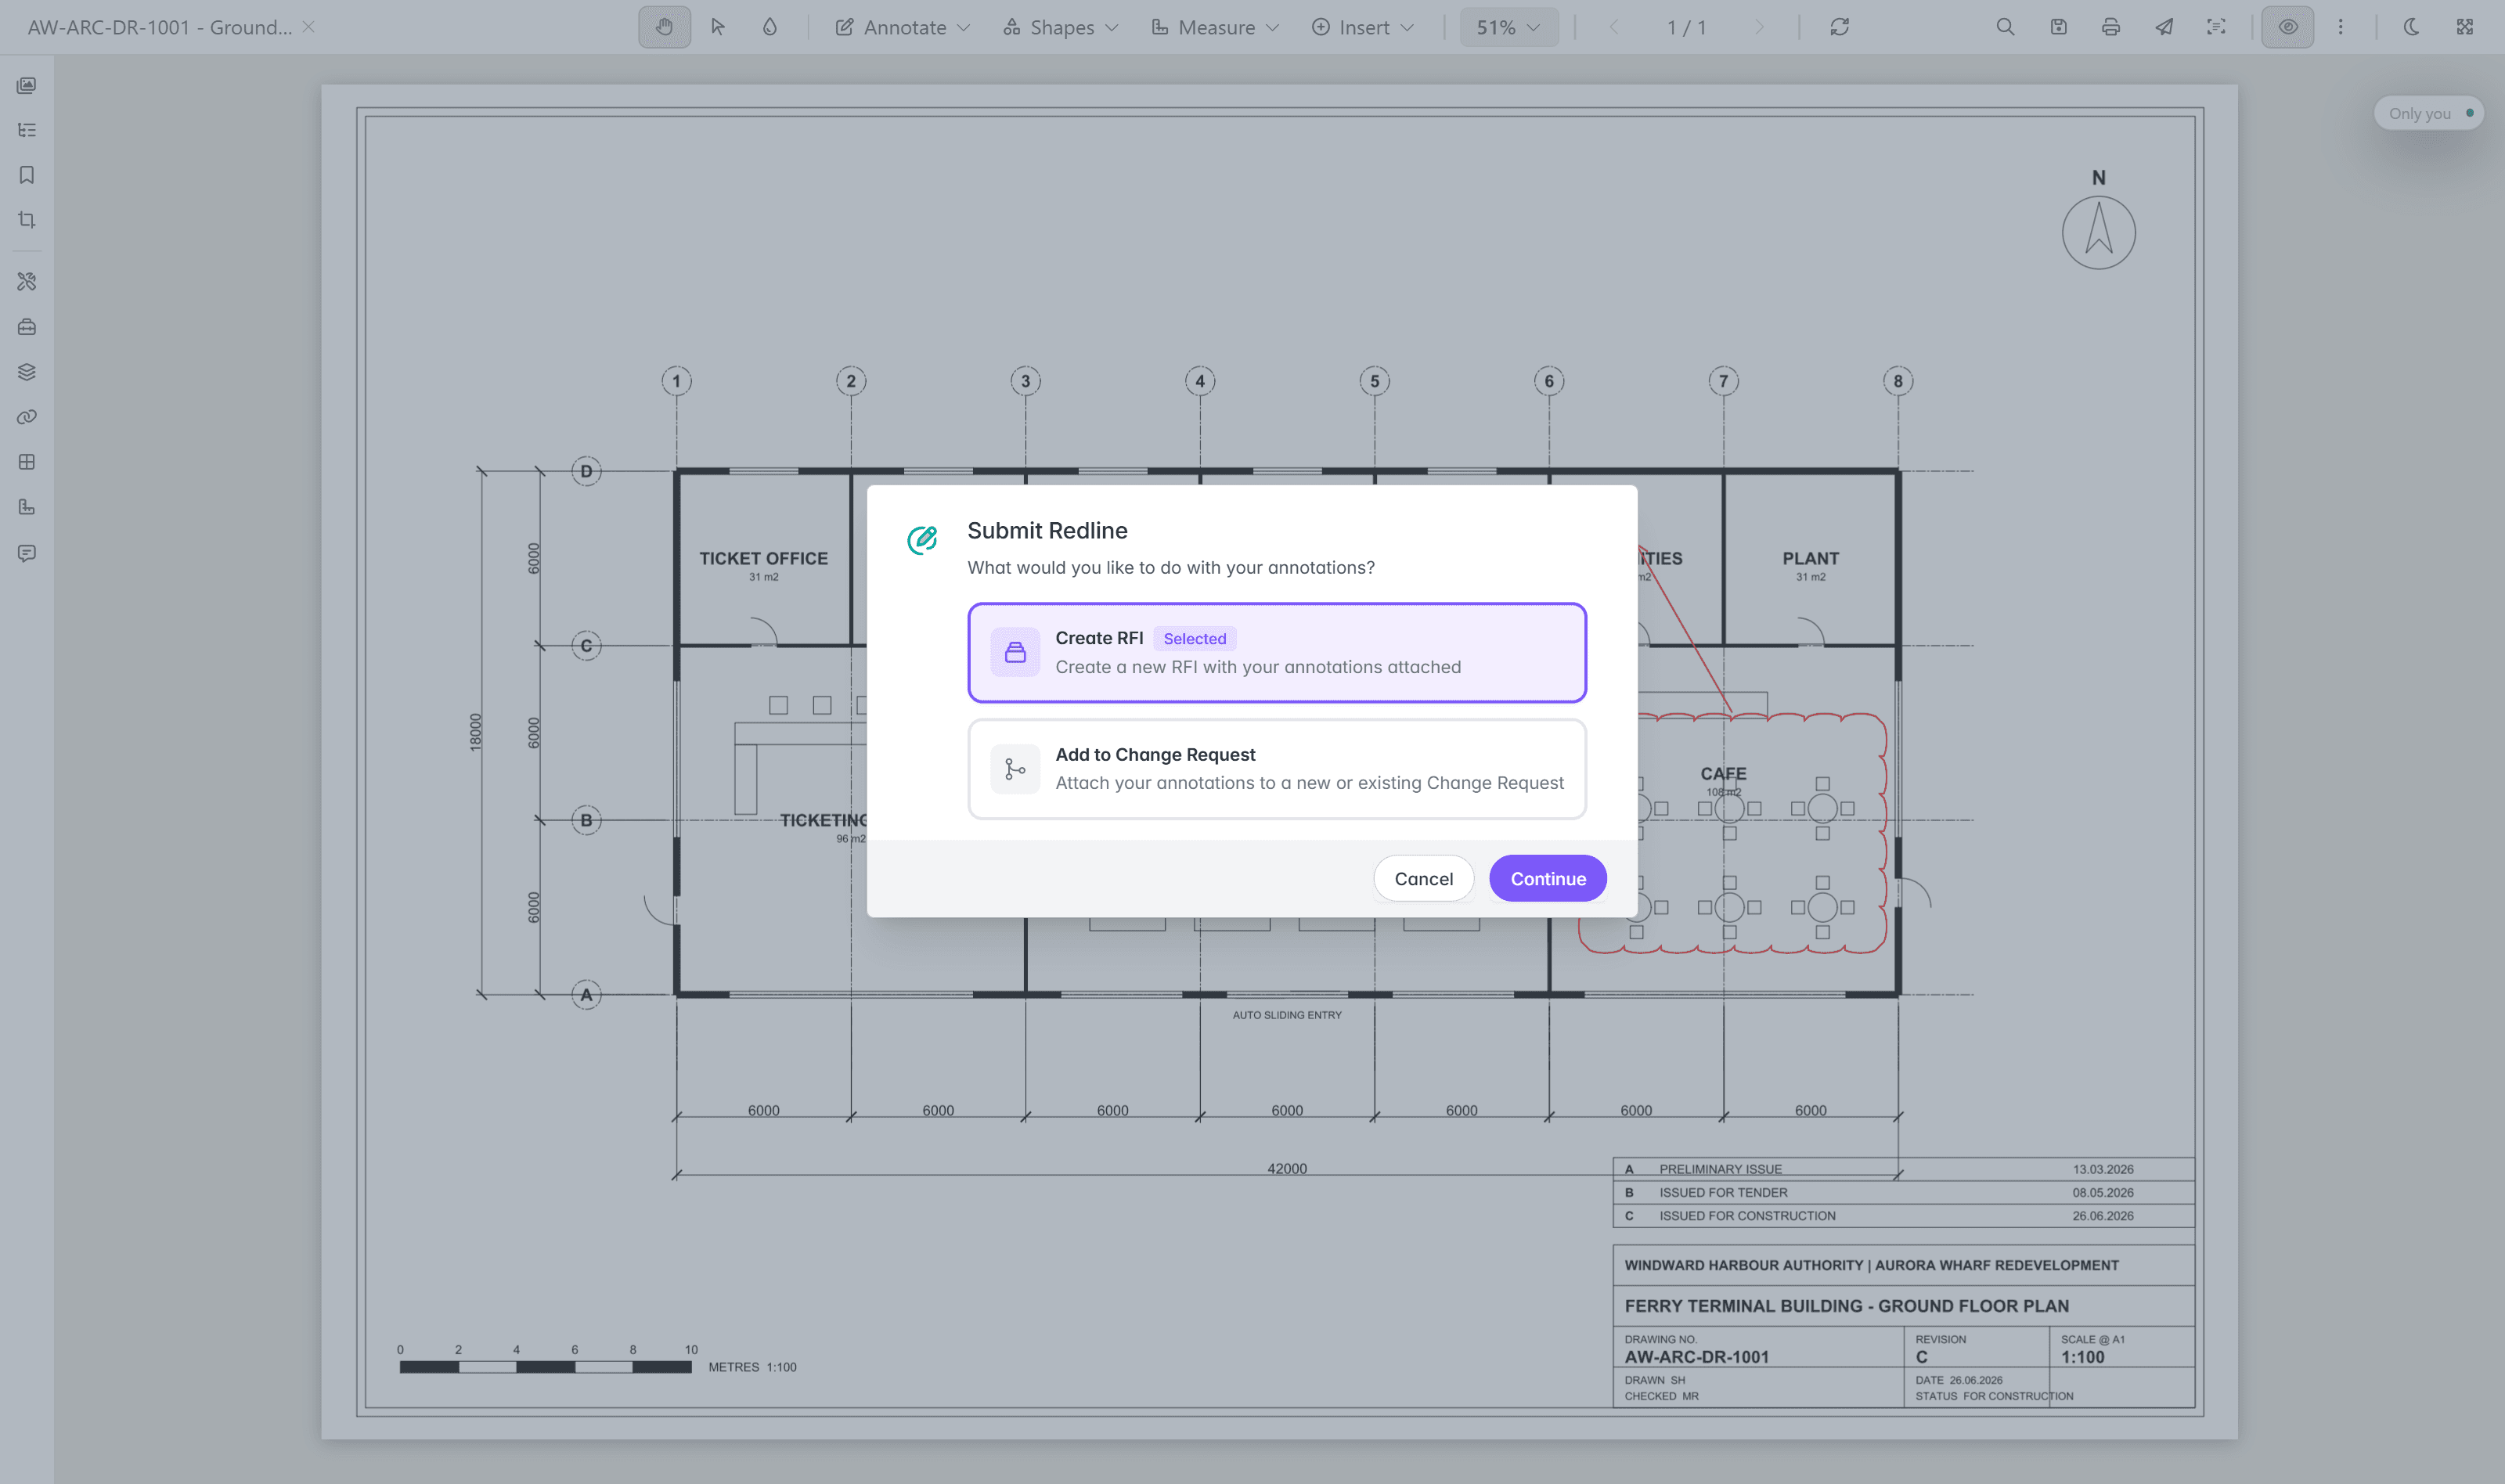Open the Measure dropdown menu
The height and width of the screenshot is (1484, 2505).
1214,27
